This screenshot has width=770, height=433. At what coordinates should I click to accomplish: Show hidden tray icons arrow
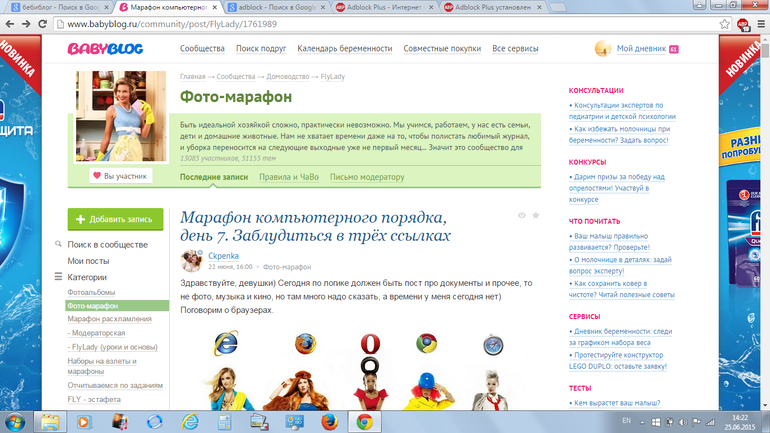(x=642, y=422)
